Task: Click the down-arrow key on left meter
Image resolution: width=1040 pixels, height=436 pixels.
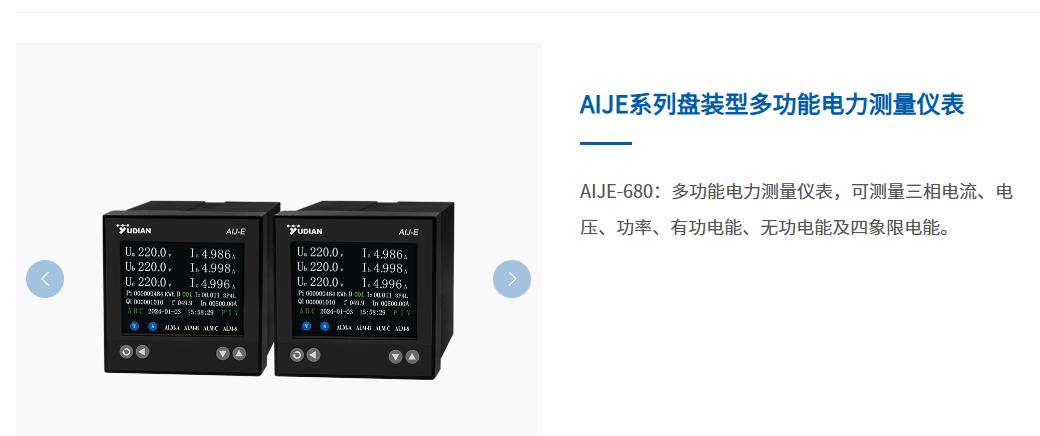Action: [223, 354]
